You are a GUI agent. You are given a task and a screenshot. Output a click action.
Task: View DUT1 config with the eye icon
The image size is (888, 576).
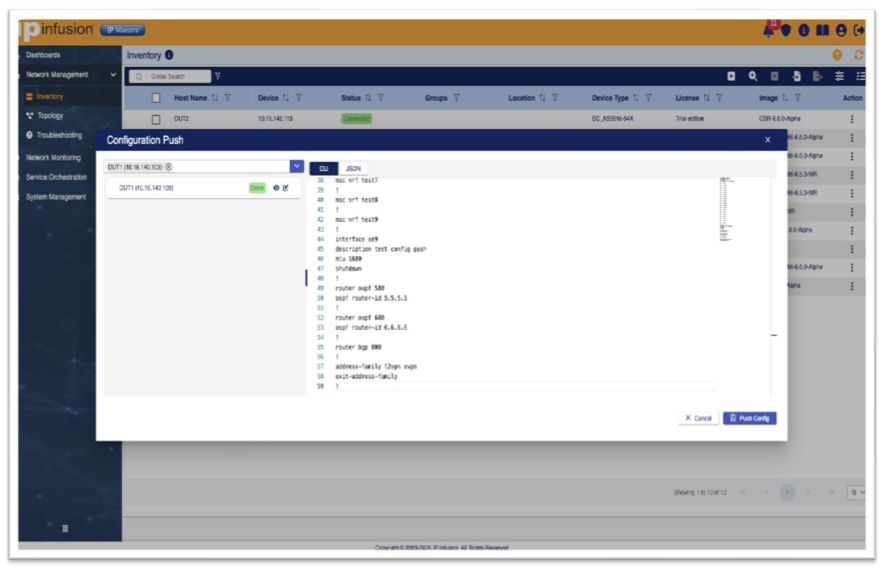coord(276,187)
